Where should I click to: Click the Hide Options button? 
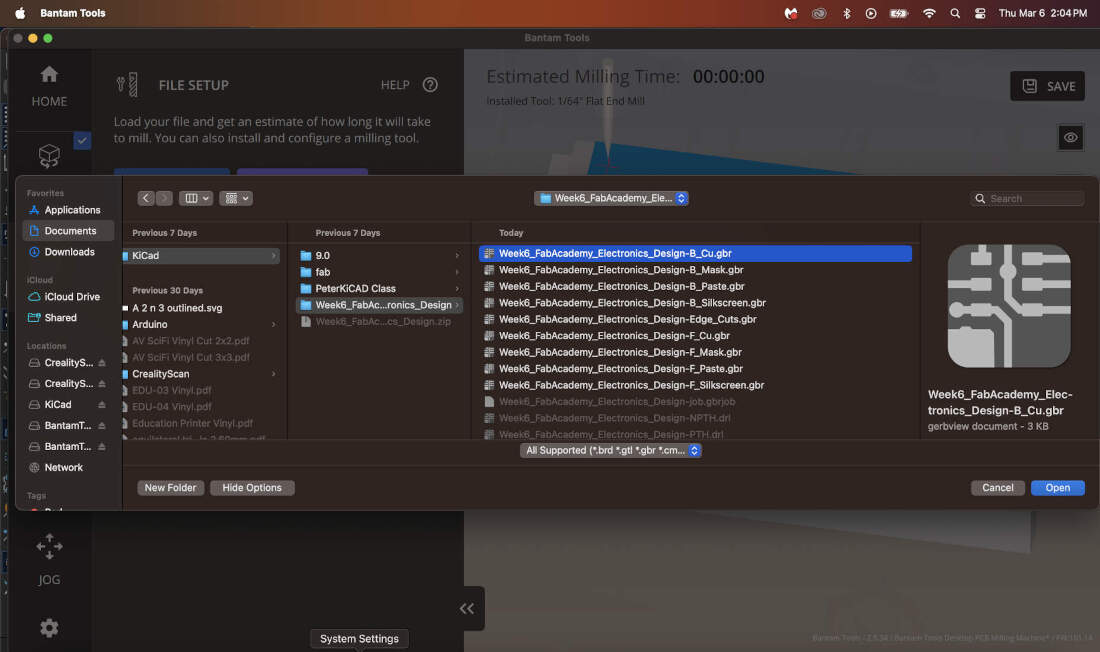[252, 488]
